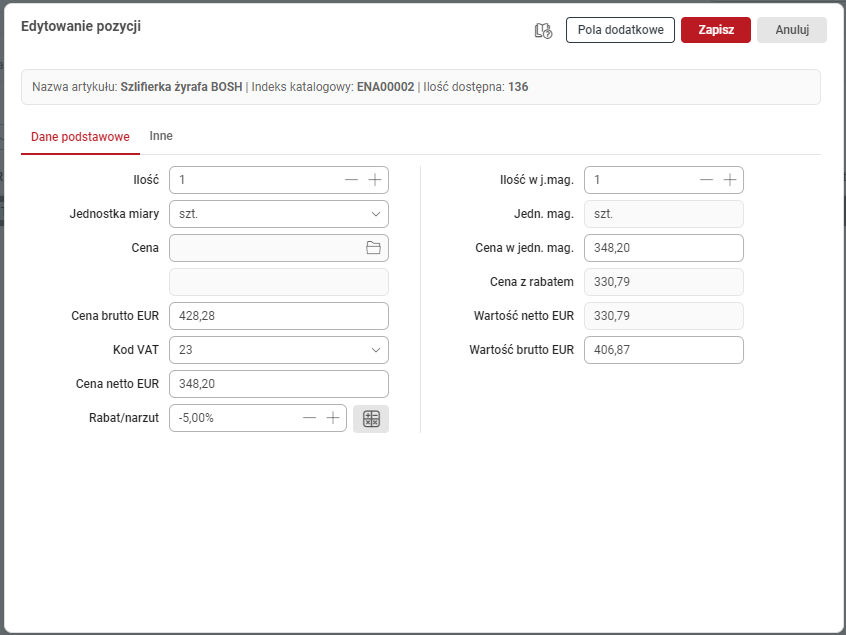Viewport: 846px width, 635px height.
Task: Edit the Wartość brutto EUR field
Action: click(x=664, y=350)
